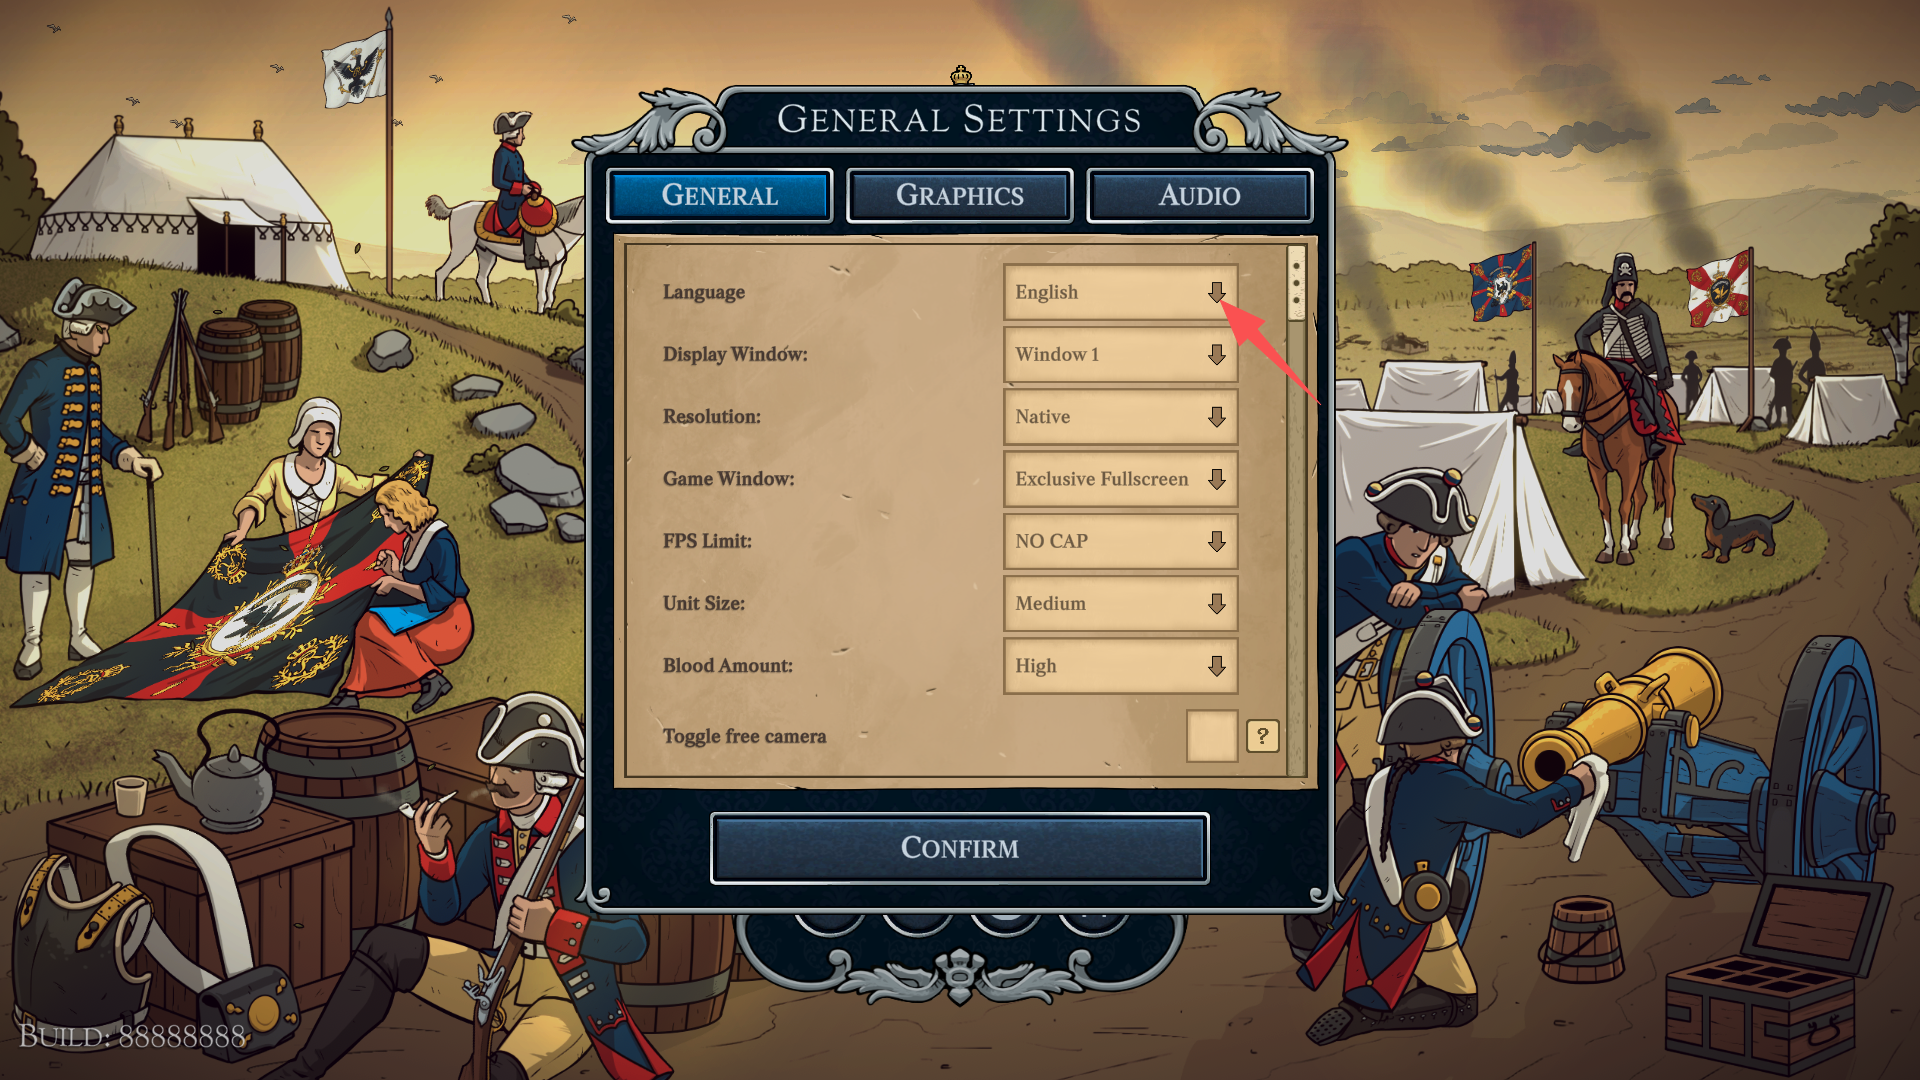Enable the Toggle free camera checkbox

[x=1212, y=736]
